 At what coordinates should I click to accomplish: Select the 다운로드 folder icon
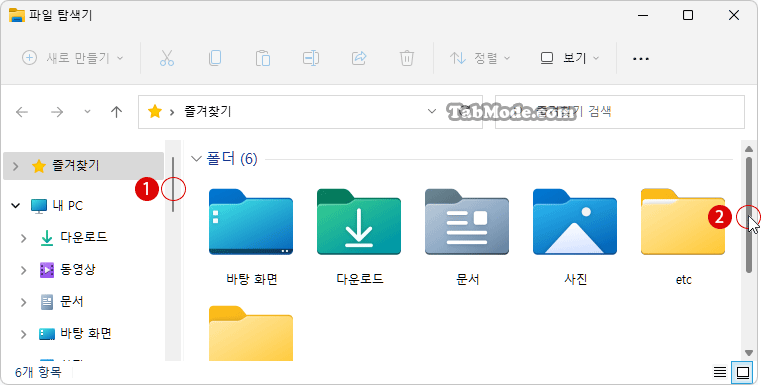(x=359, y=222)
